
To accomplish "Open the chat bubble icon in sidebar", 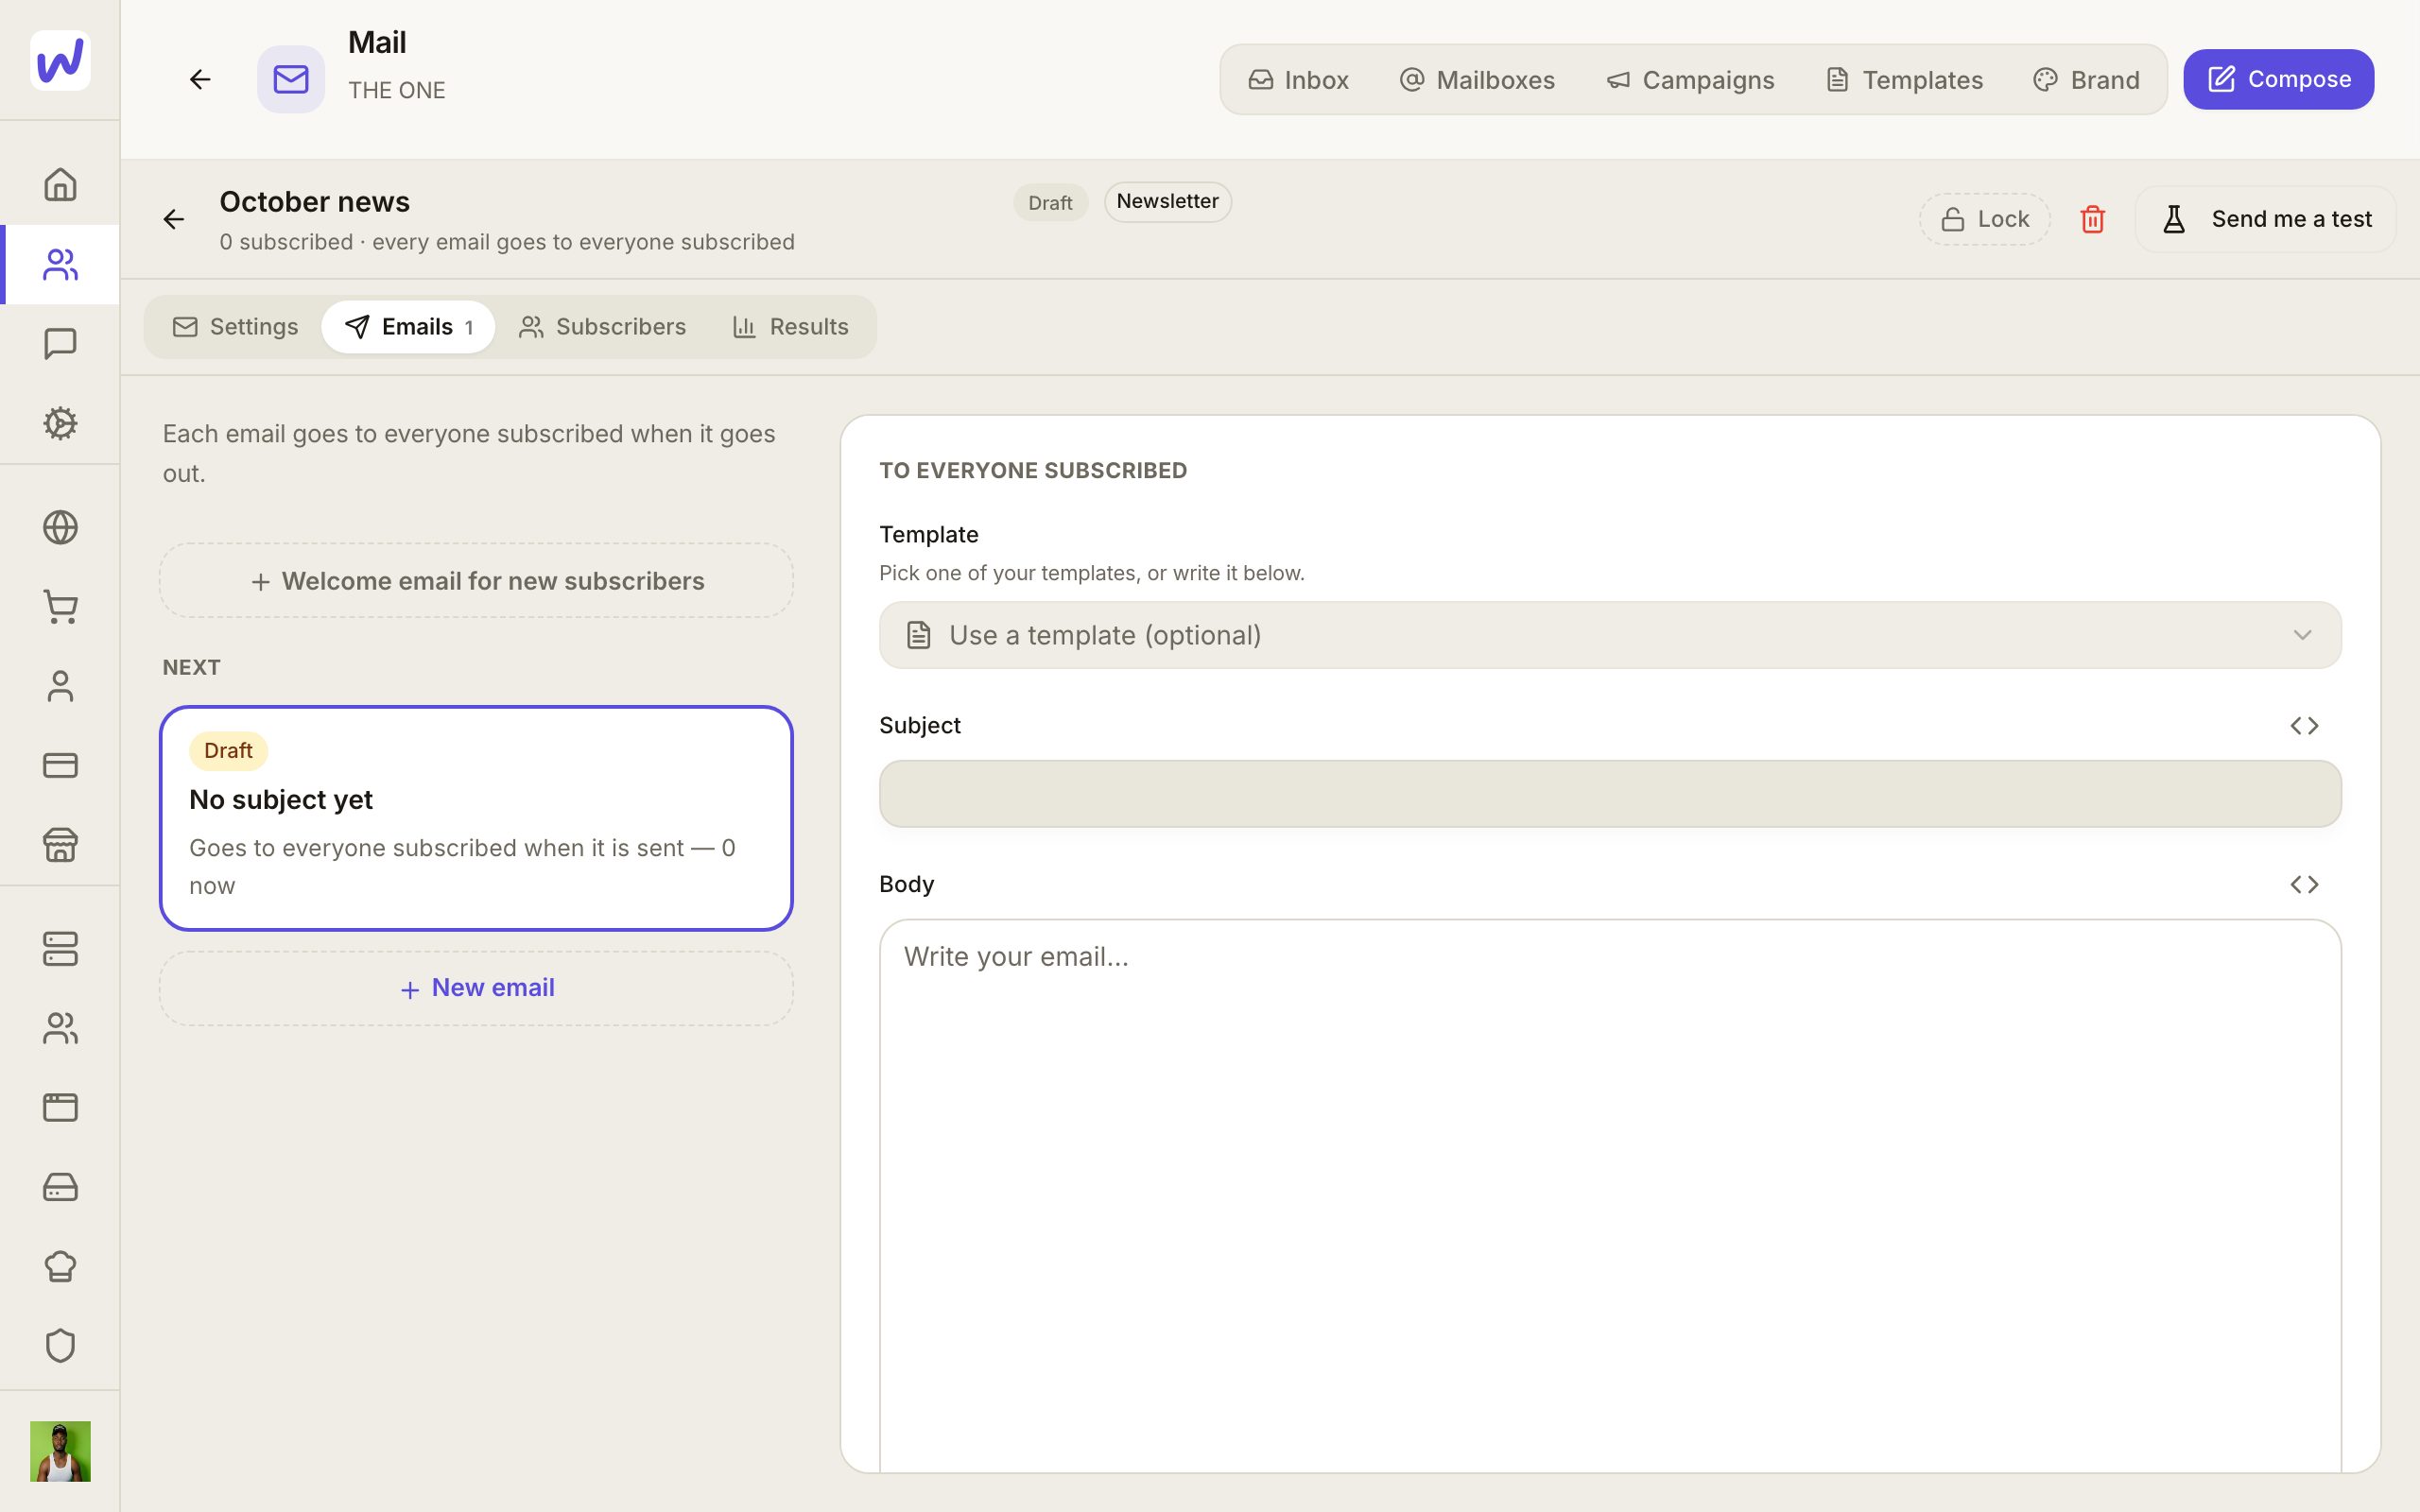I will click(60, 343).
